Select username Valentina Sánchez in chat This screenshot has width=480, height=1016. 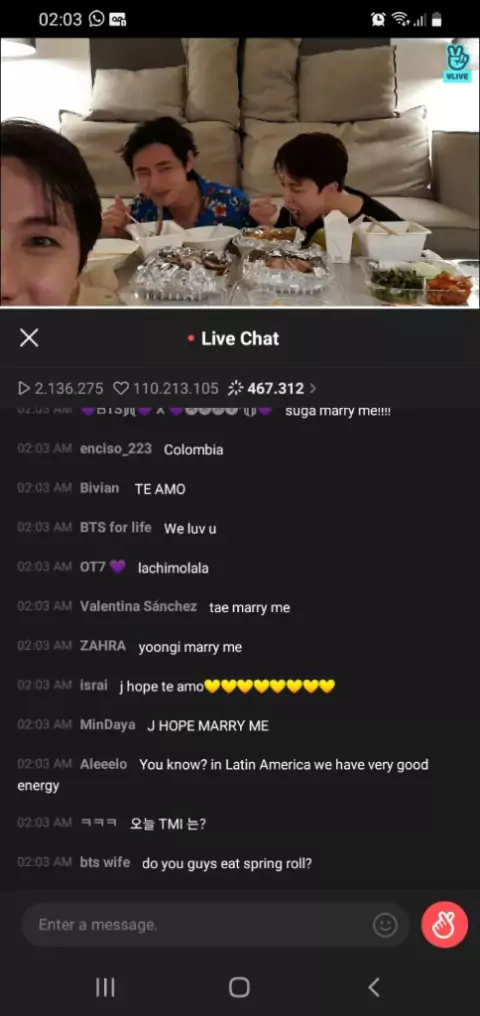(x=138, y=606)
